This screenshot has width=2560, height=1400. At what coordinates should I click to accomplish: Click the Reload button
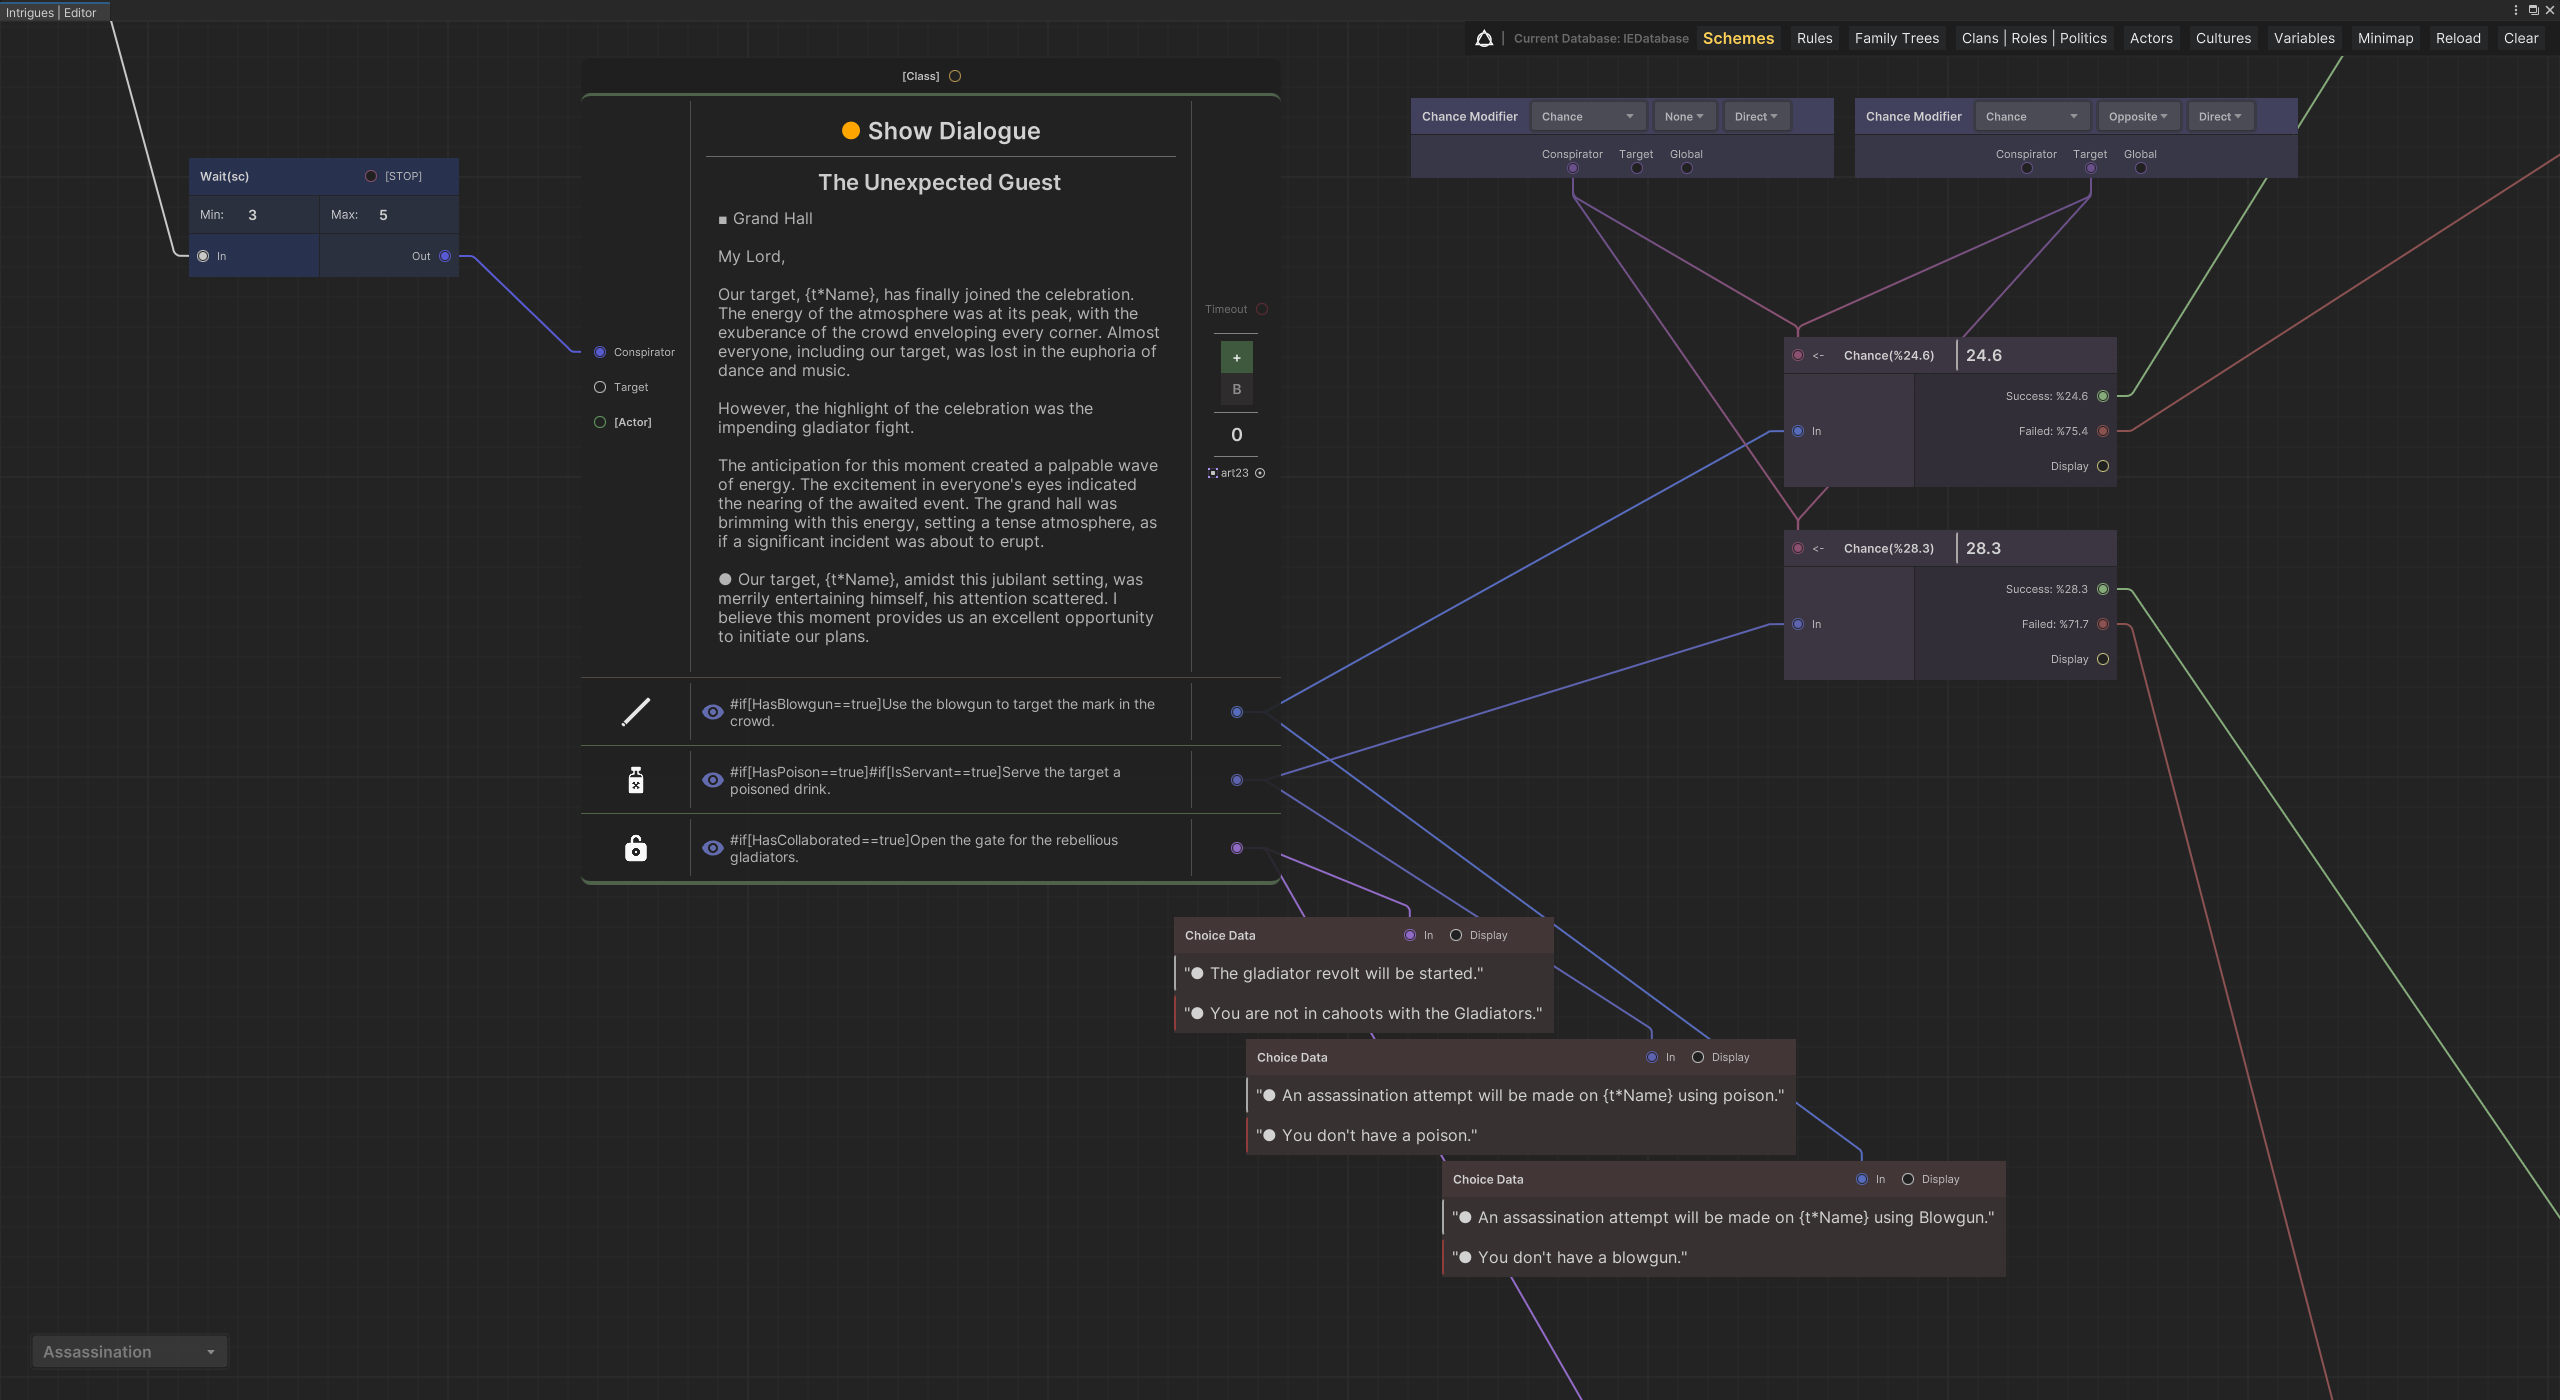pos(2457,38)
